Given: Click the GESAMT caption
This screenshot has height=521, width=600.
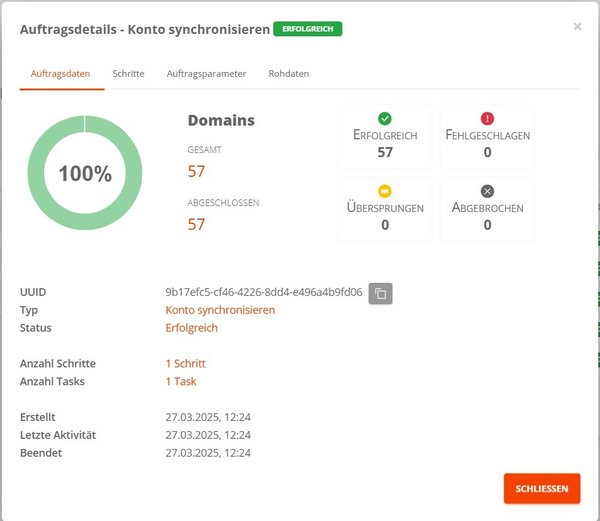Looking at the screenshot, I should [204, 150].
